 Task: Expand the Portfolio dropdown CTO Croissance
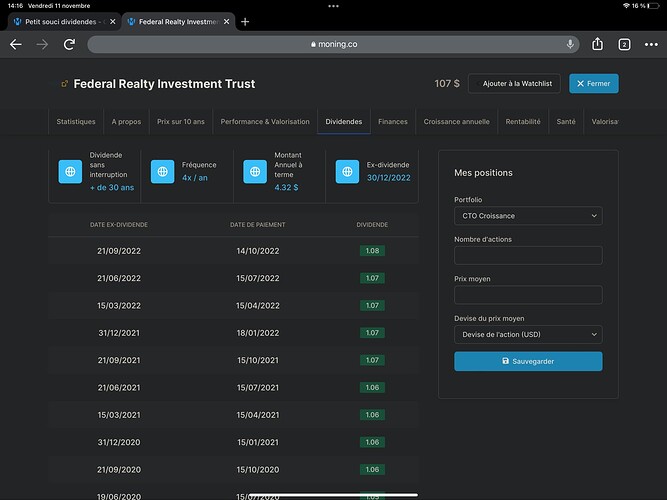click(x=528, y=216)
